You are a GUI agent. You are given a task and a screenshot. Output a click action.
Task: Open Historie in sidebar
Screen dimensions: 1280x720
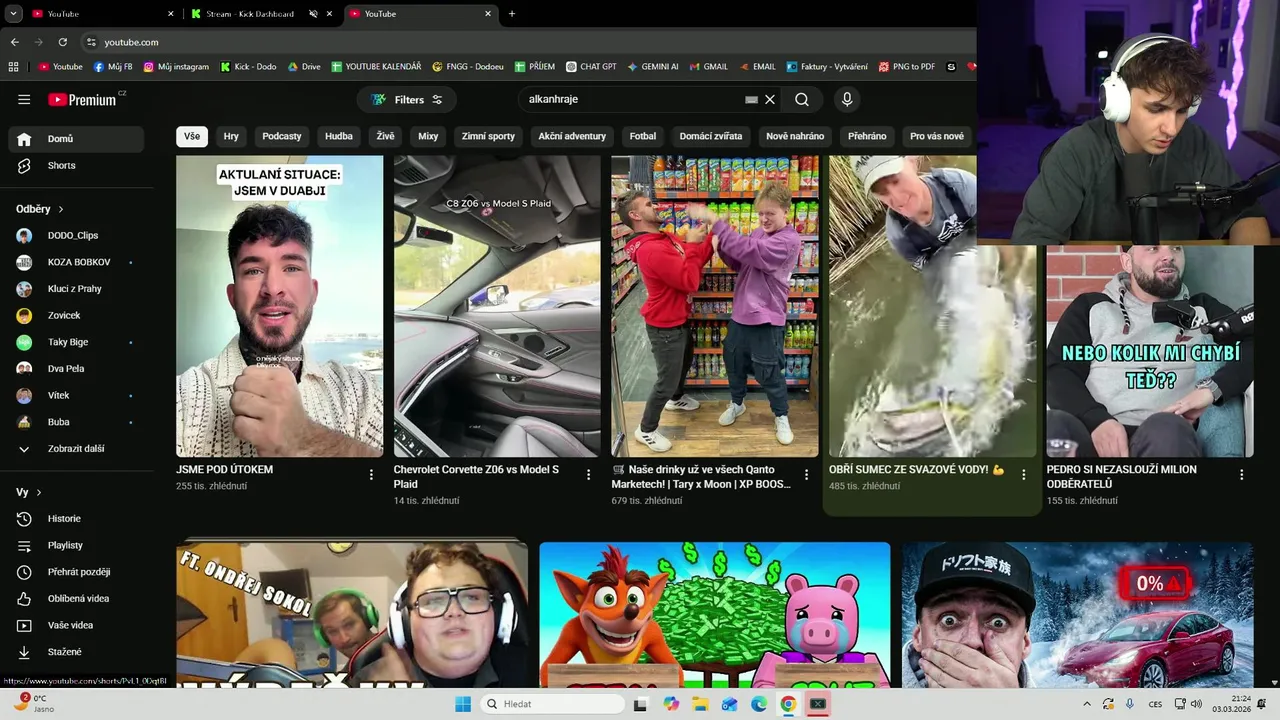pyautogui.click(x=76, y=518)
